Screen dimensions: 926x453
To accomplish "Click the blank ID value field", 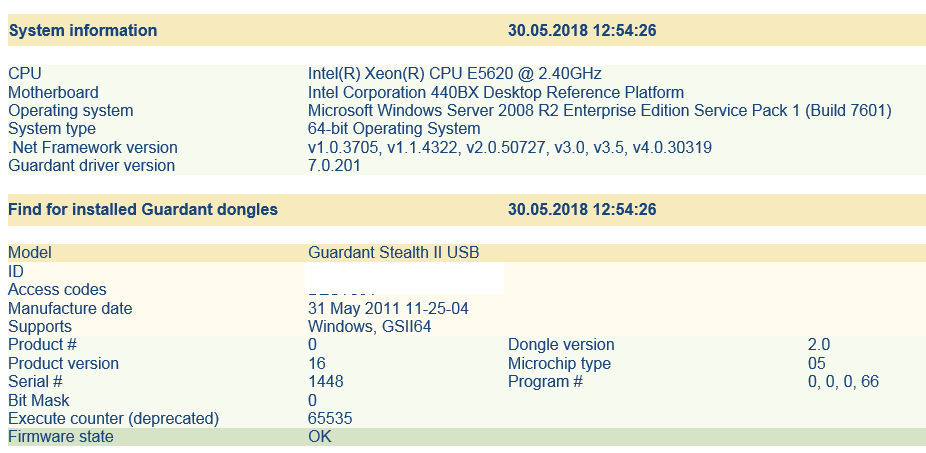I will tap(404, 272).
